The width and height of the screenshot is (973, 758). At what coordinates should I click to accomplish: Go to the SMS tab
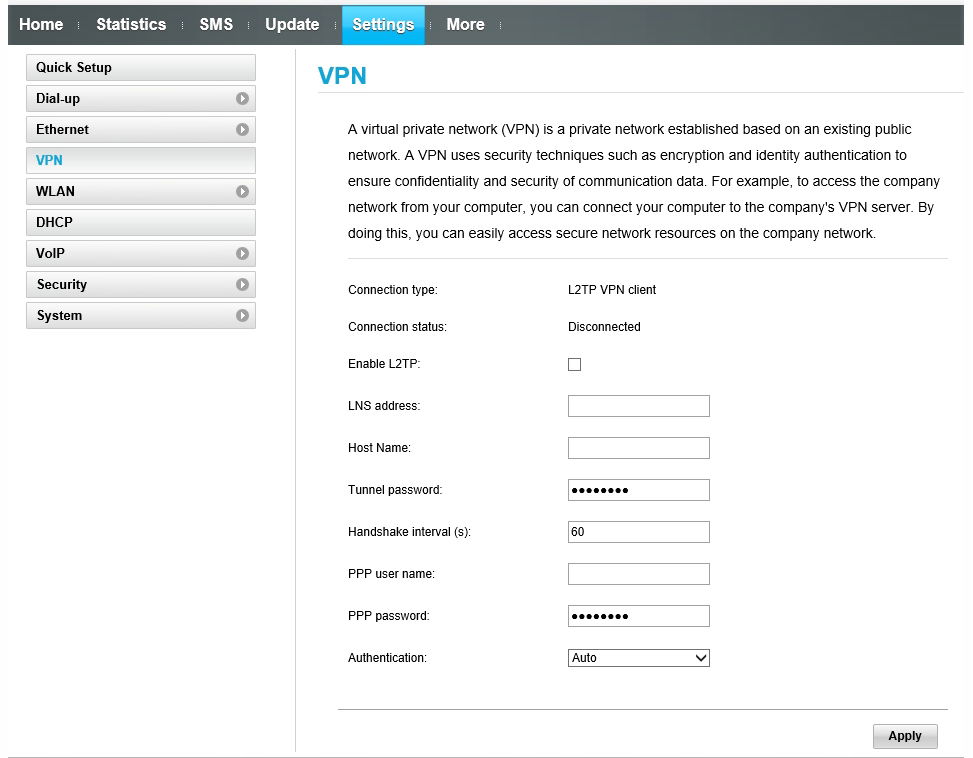[x=216, y=24]
